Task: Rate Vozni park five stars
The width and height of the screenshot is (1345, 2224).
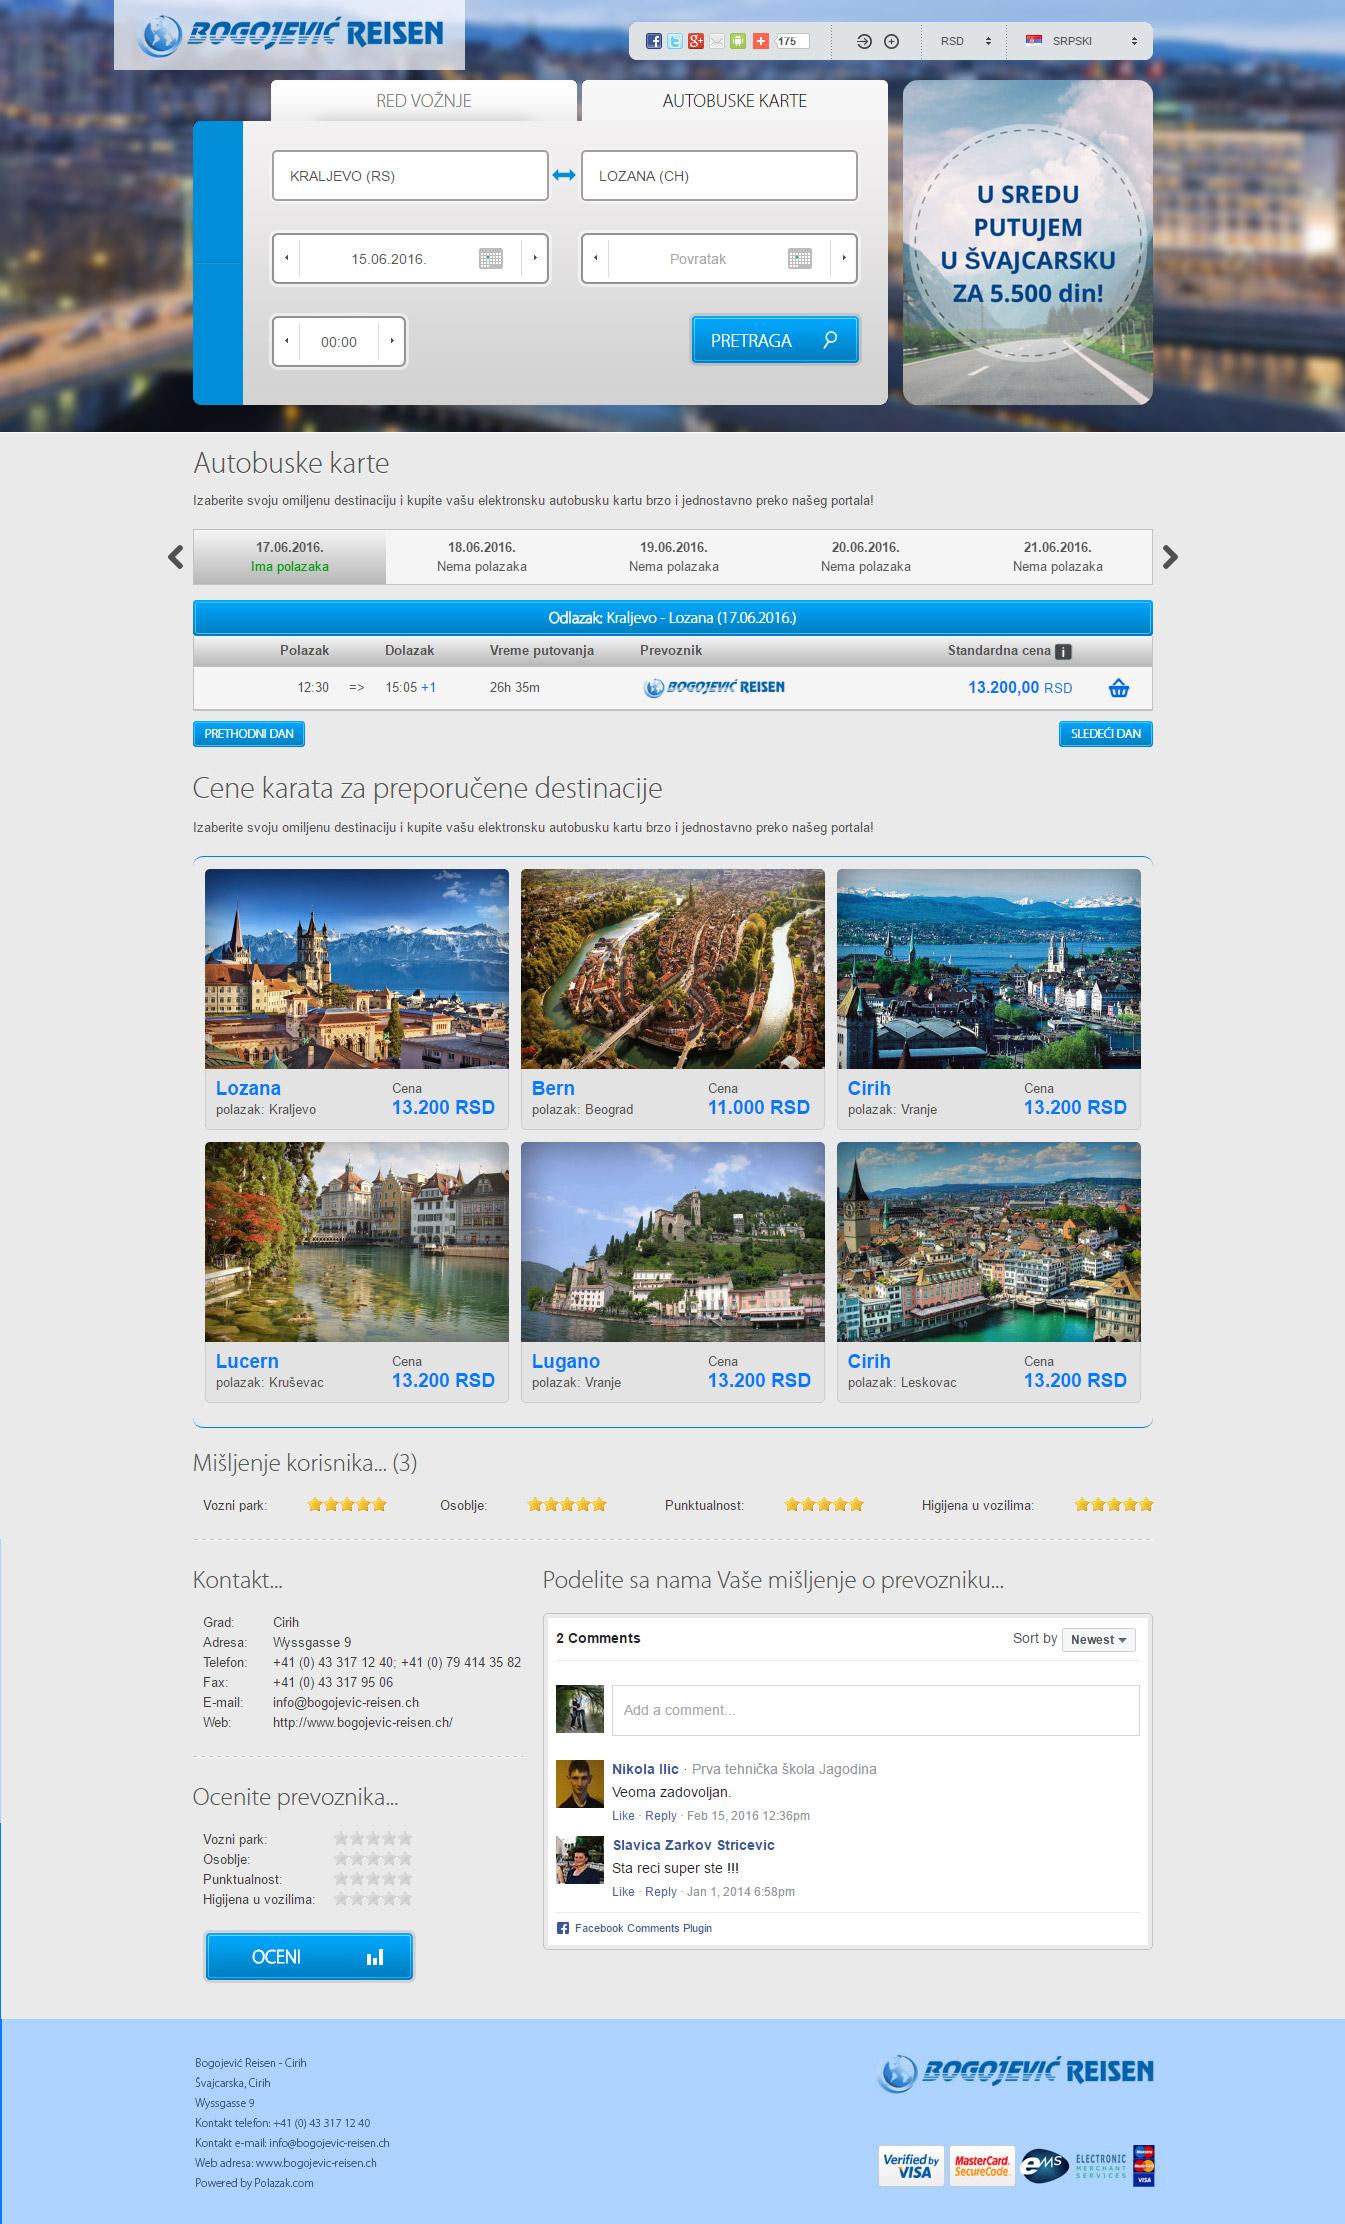Action: [x=406, y=1839]
